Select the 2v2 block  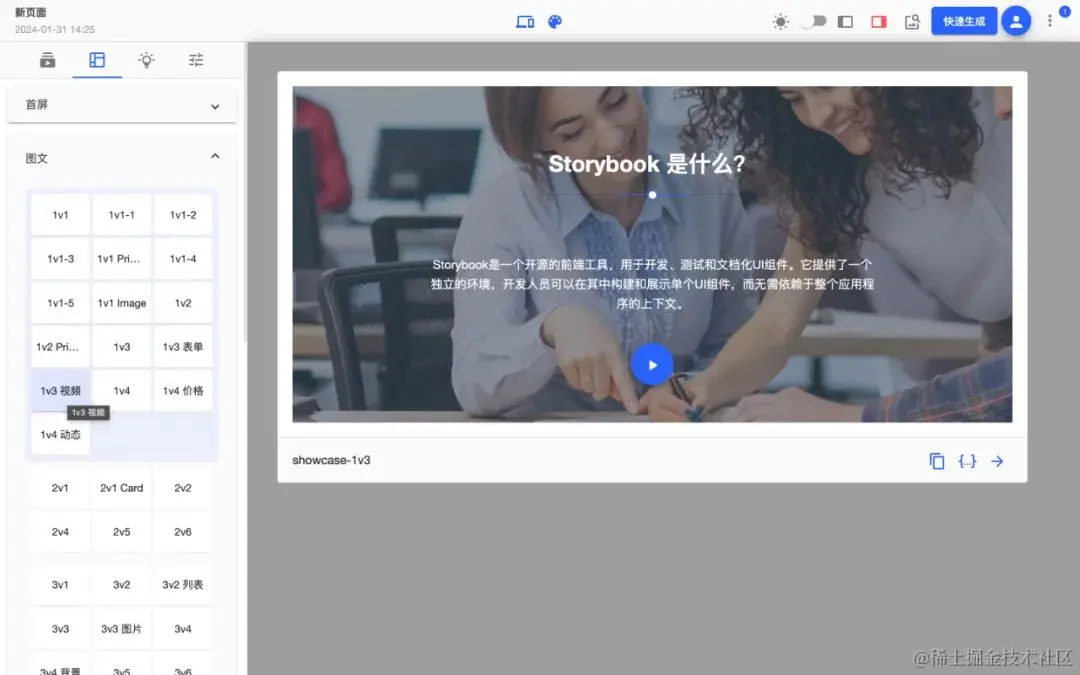point(183,488)
